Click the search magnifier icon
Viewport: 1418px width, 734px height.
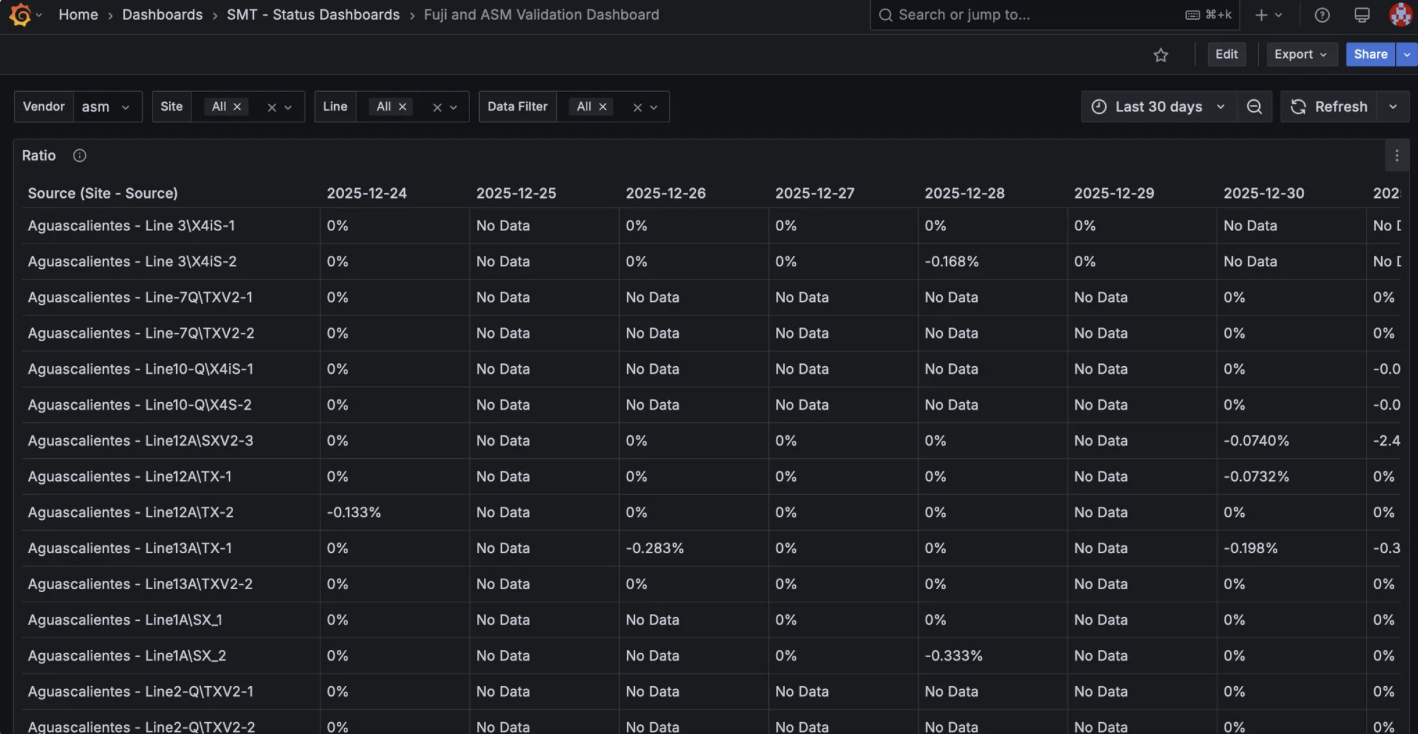884,14
